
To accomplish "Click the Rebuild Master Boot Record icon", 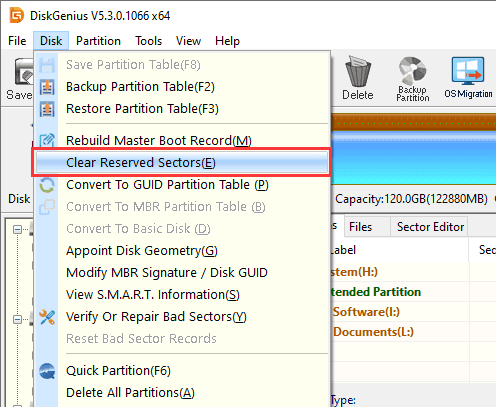I will [47, 140].
